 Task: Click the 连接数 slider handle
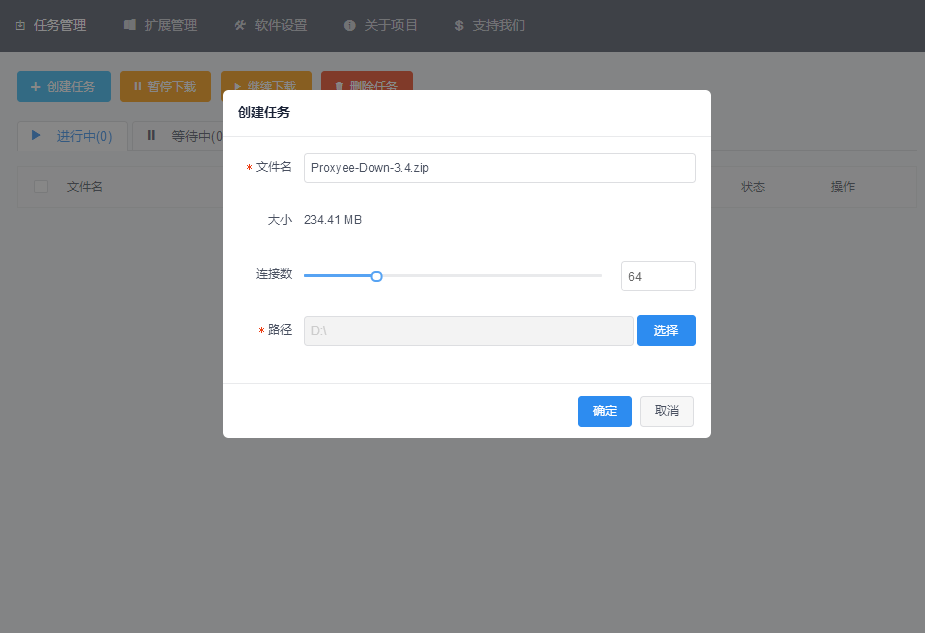376,276
